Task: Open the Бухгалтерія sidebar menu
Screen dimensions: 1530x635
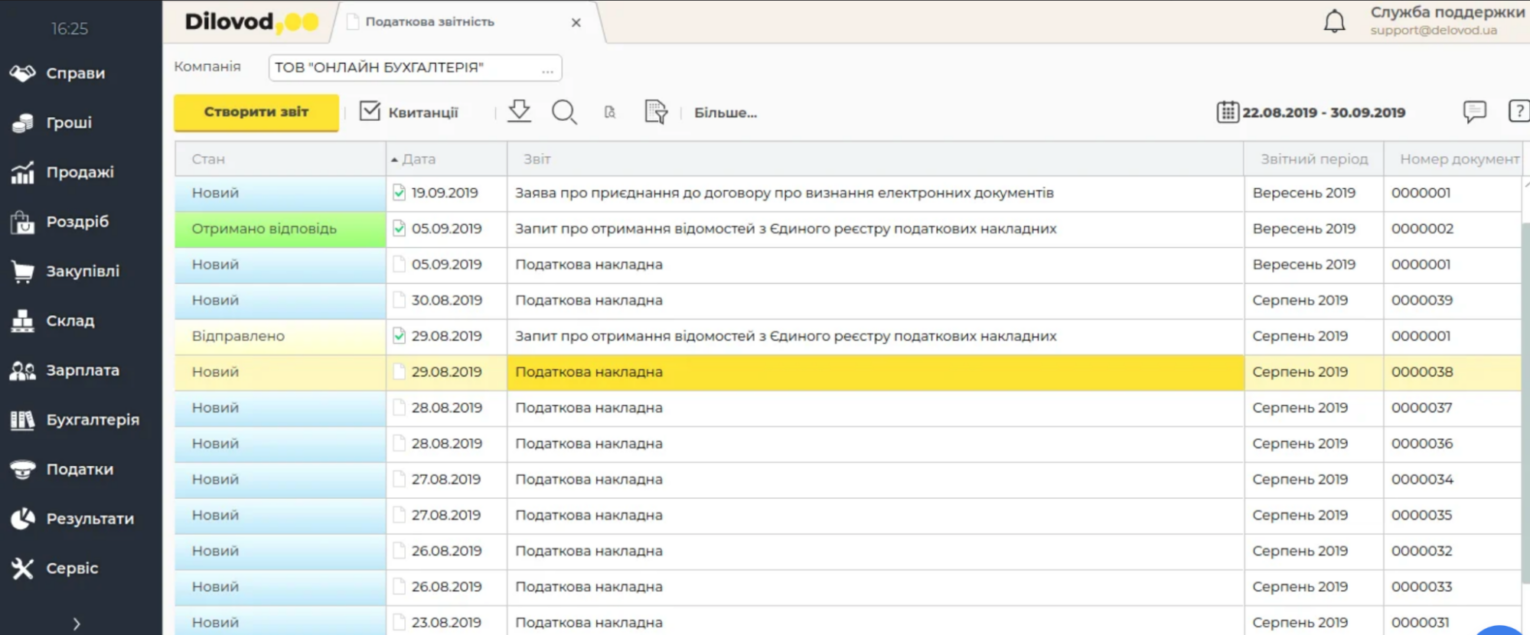Action: pyautogui.click(x=92, y=420)
